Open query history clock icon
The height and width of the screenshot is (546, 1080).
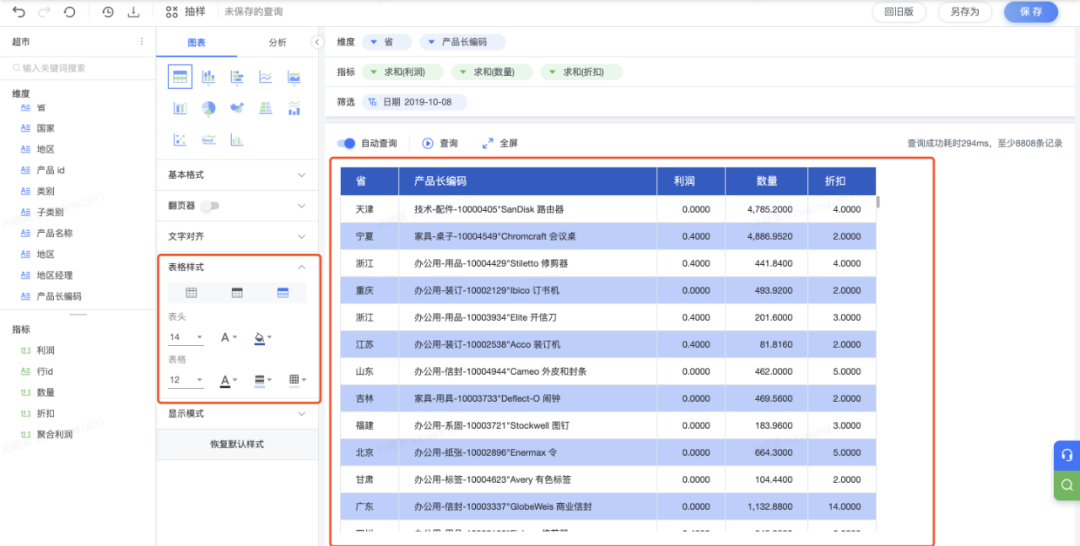point(108,12)
